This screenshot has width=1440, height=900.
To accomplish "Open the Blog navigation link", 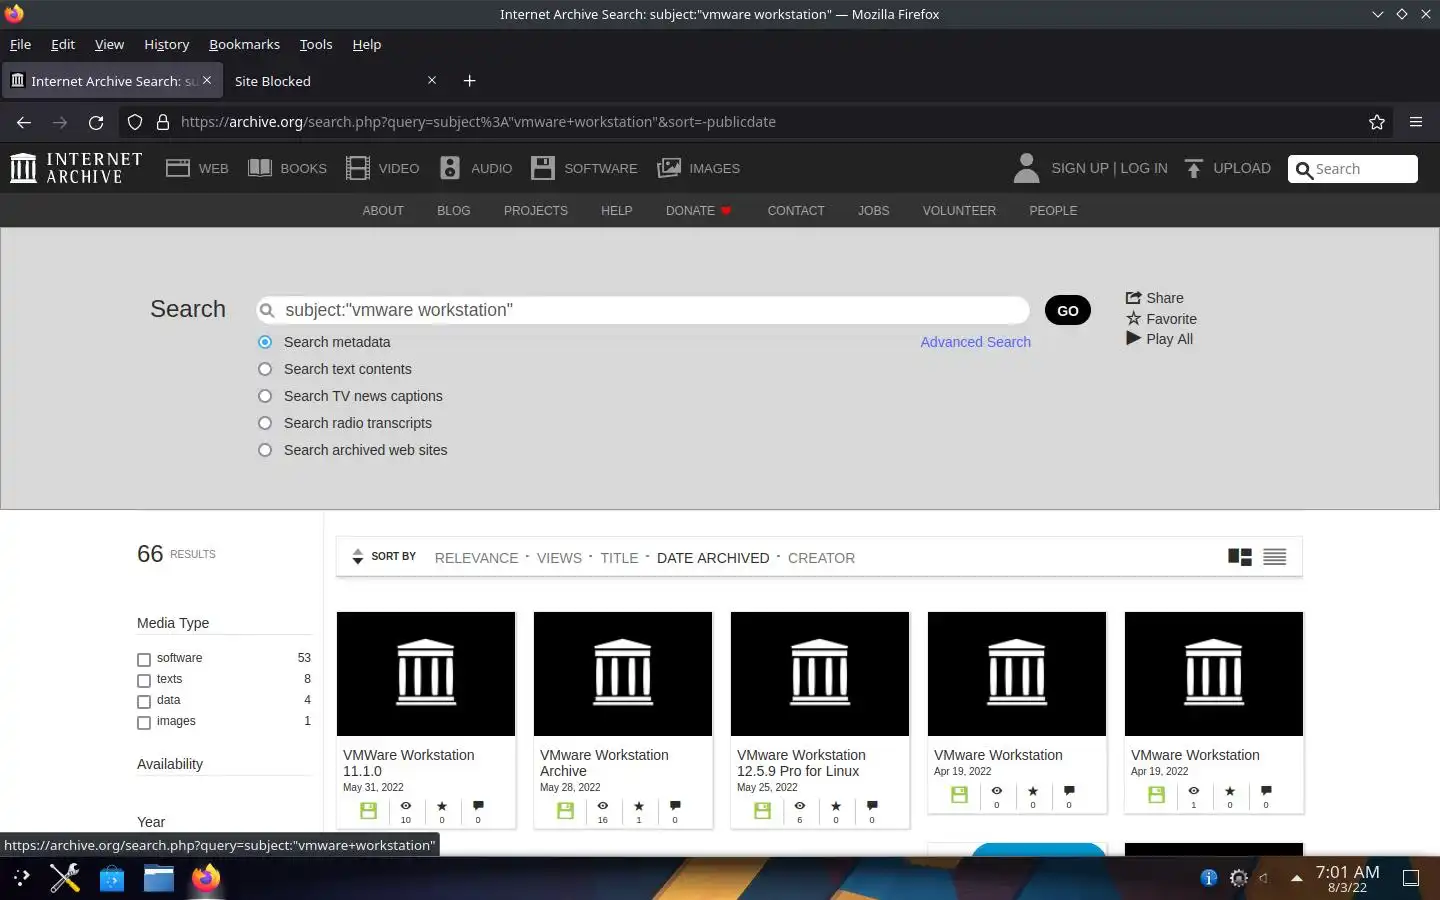I will (453, 211).
